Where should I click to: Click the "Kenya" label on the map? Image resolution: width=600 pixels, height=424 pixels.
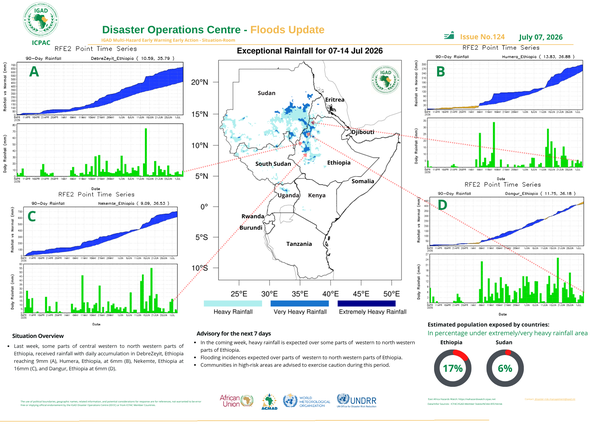pos(316,195)
